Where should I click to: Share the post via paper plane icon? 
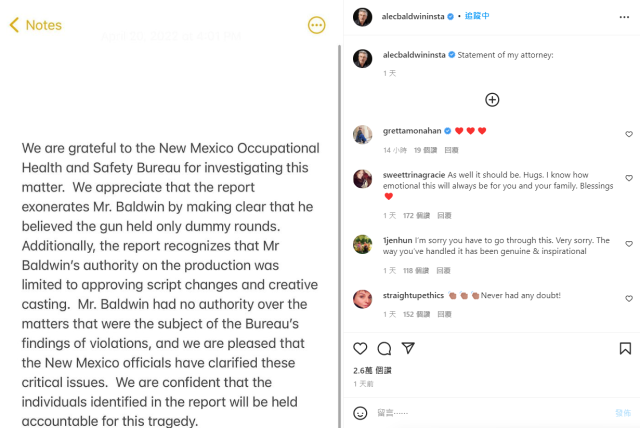(407, 348)
